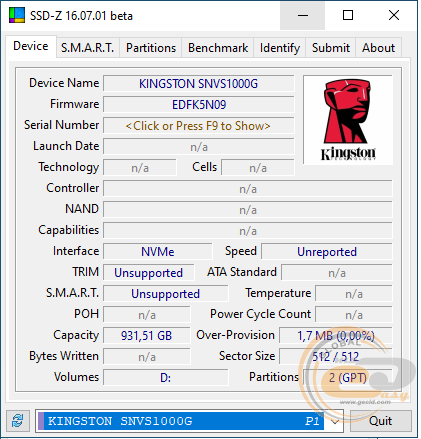Click the Sector Size value 512 / 512
The width and height of the screenshot is (421, 439).
click(x=336, y=357)
